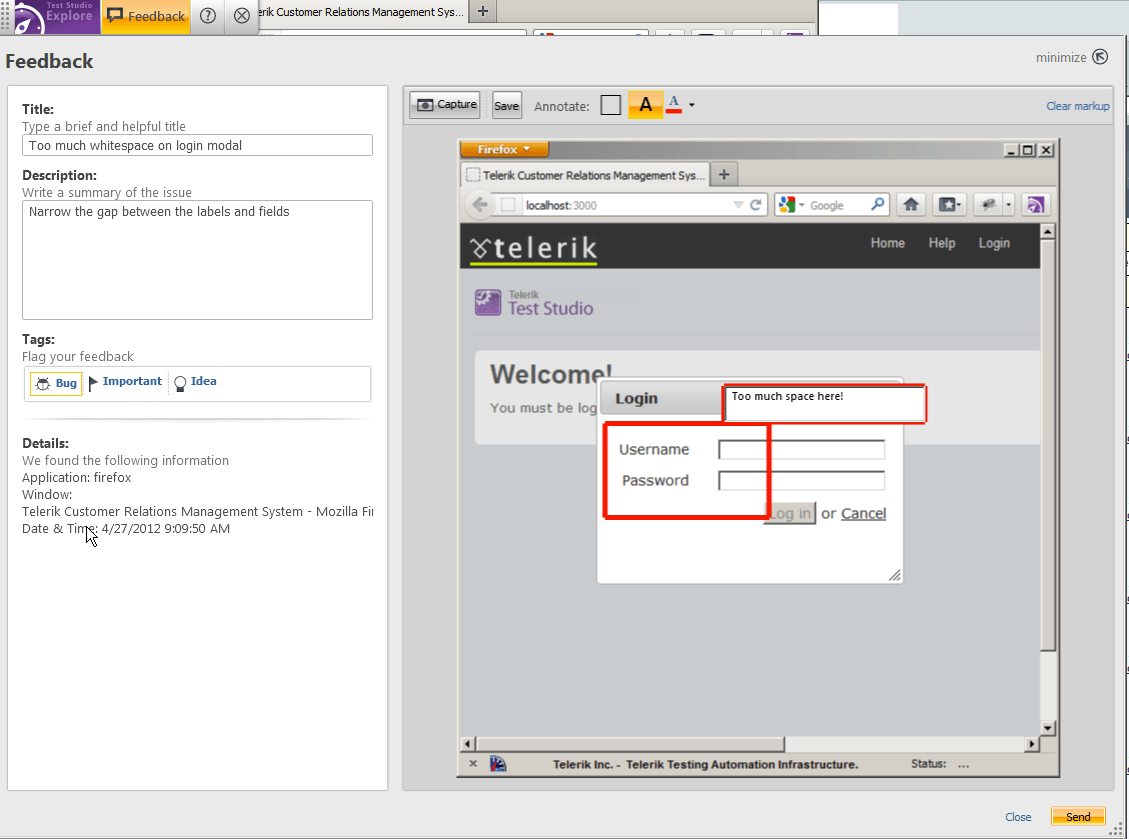Click the 'Too much space here!' annotation textbox
The width and height of the screenshot is (1129, 839).
(x=824, y=403)
